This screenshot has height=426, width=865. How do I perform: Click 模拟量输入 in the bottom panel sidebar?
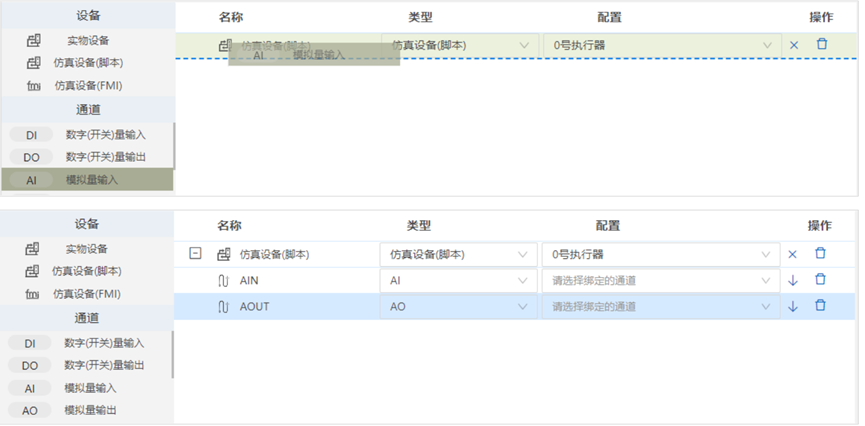pos(90,388)
